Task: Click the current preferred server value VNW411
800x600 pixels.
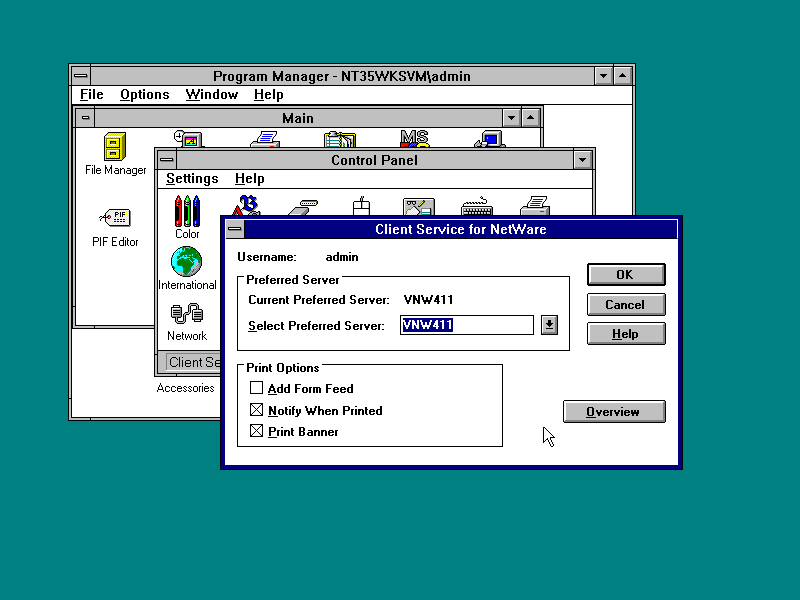Action: click(x=428, y=299)
